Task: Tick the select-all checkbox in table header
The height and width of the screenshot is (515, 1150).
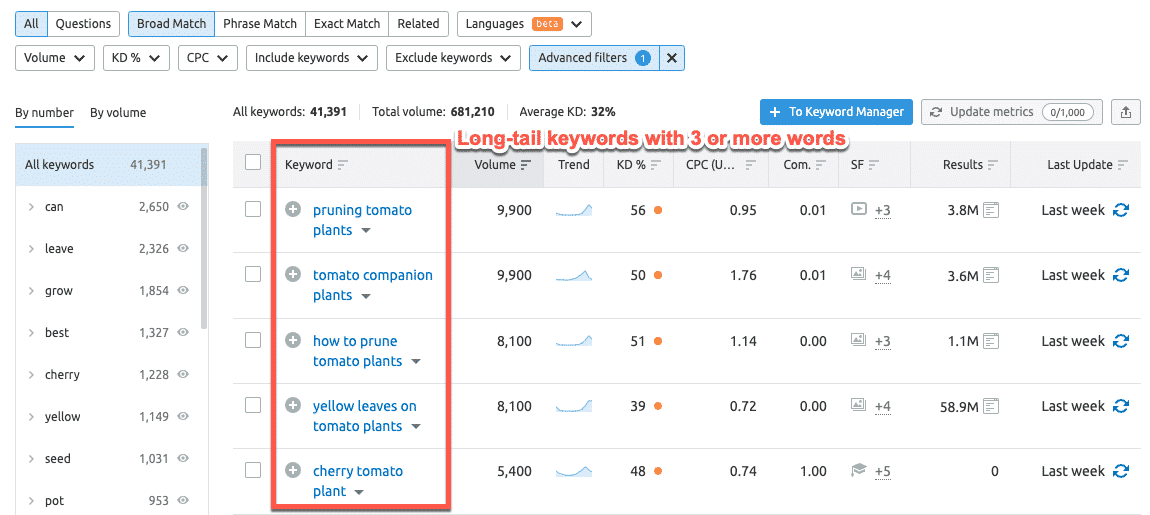Action: coord(253,163)
